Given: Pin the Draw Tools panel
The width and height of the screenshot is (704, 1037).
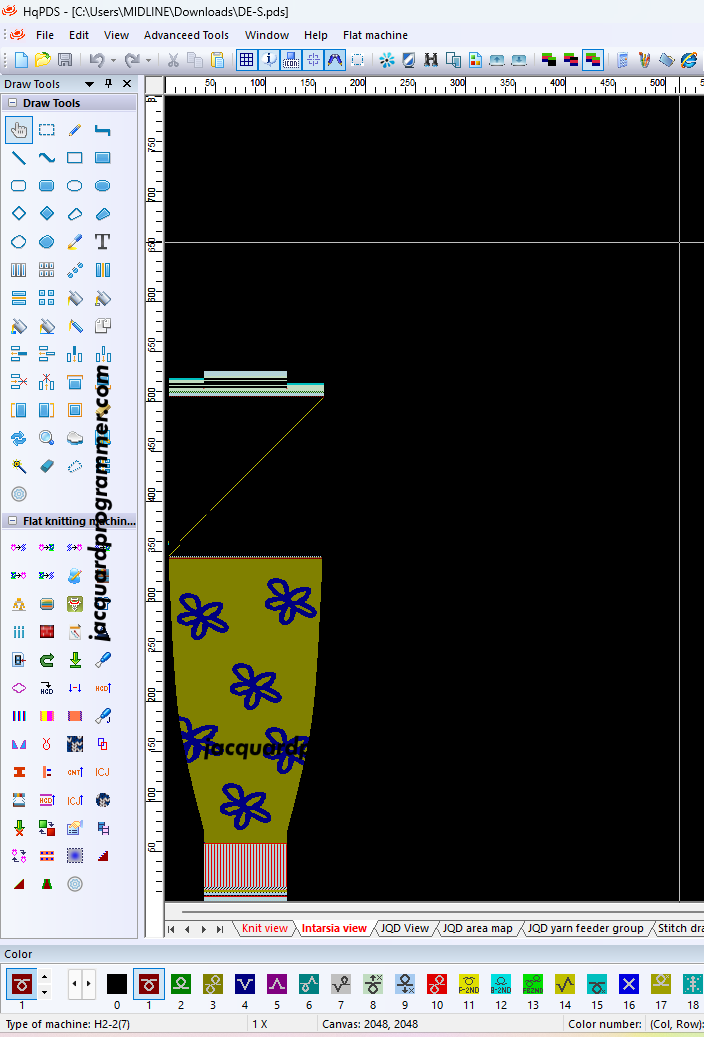Looking at the screenshot, I should tap(109, 84).
